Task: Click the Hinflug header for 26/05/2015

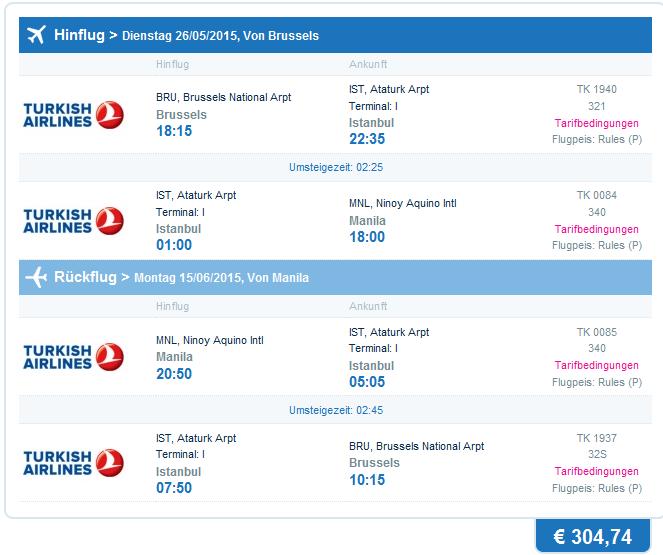Action: pos(335,35)
